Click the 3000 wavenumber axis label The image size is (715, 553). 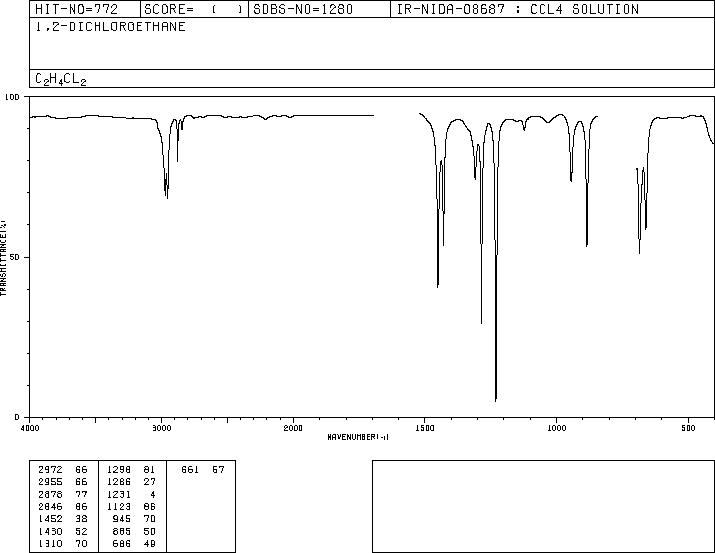pos(161,428)
